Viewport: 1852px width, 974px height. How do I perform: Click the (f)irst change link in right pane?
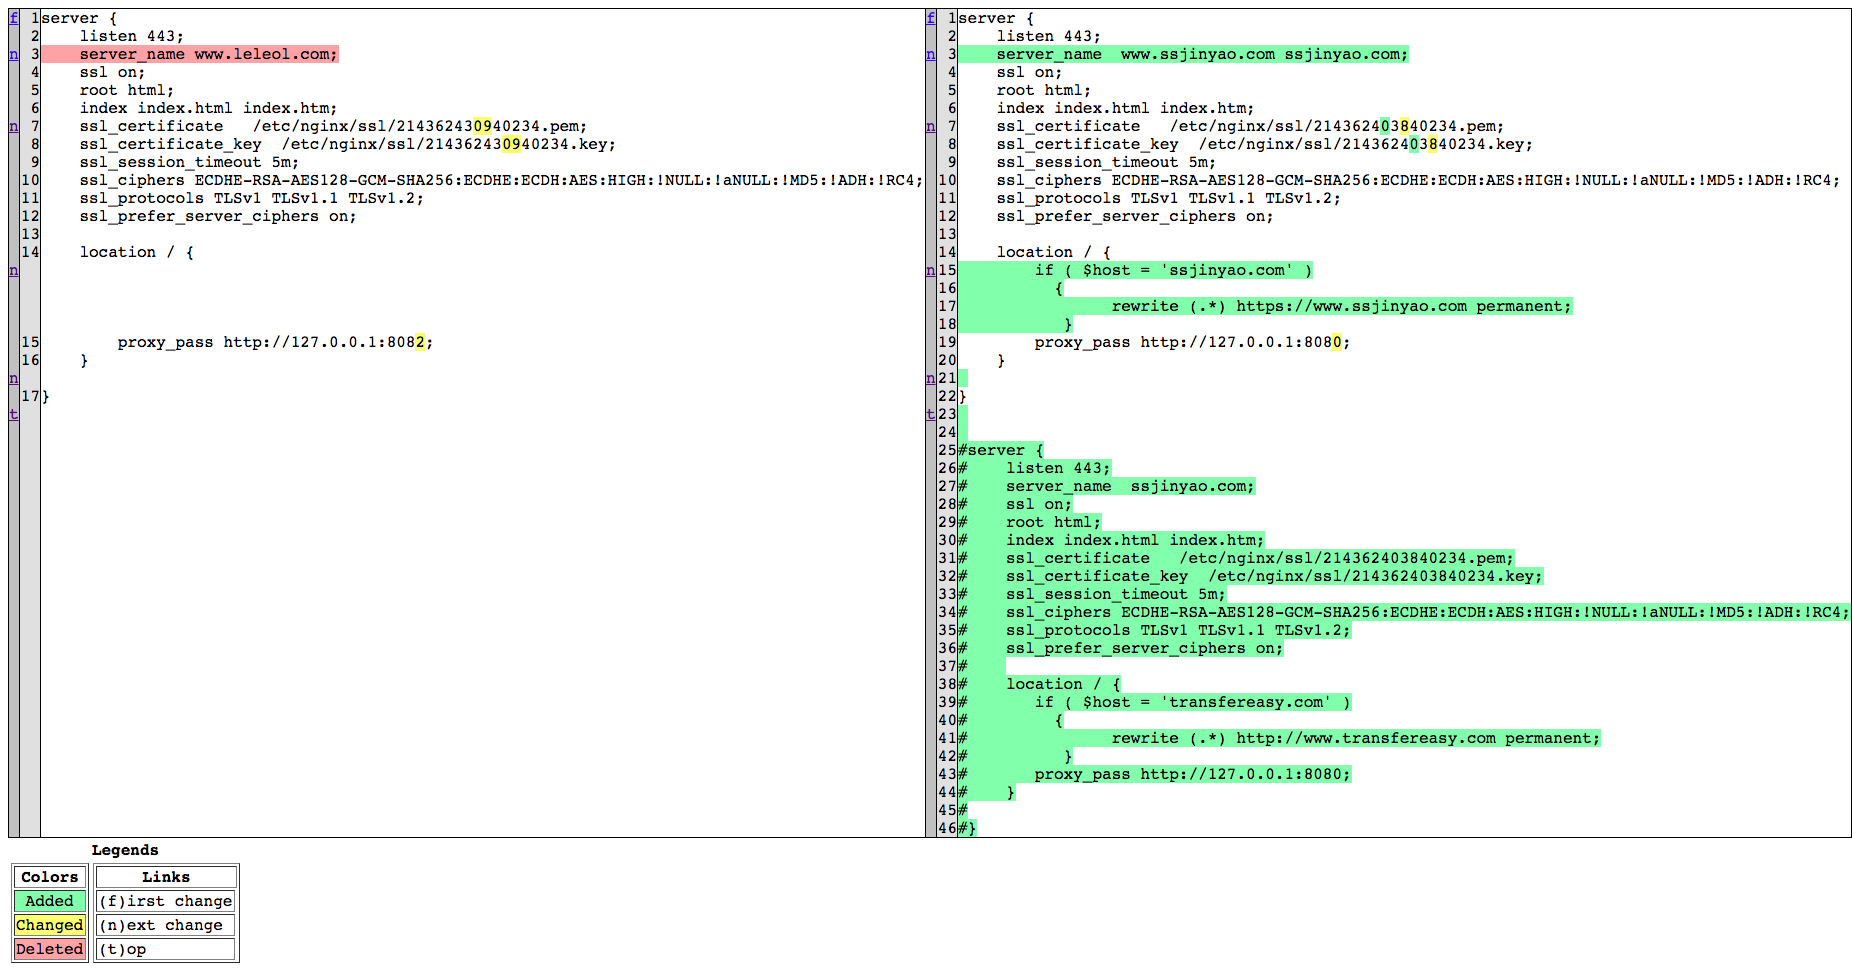click(931, 18)
